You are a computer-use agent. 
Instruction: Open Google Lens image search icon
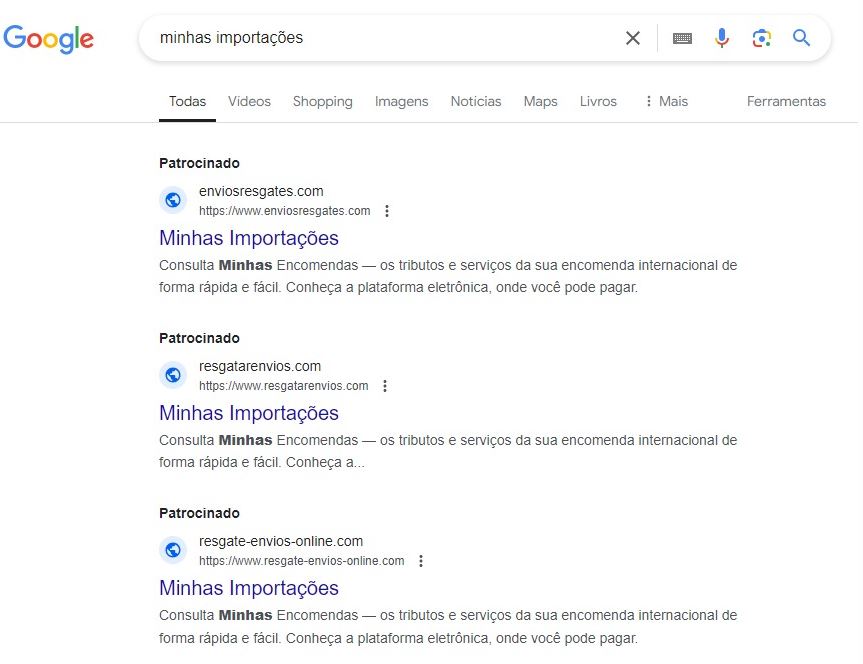761,38
